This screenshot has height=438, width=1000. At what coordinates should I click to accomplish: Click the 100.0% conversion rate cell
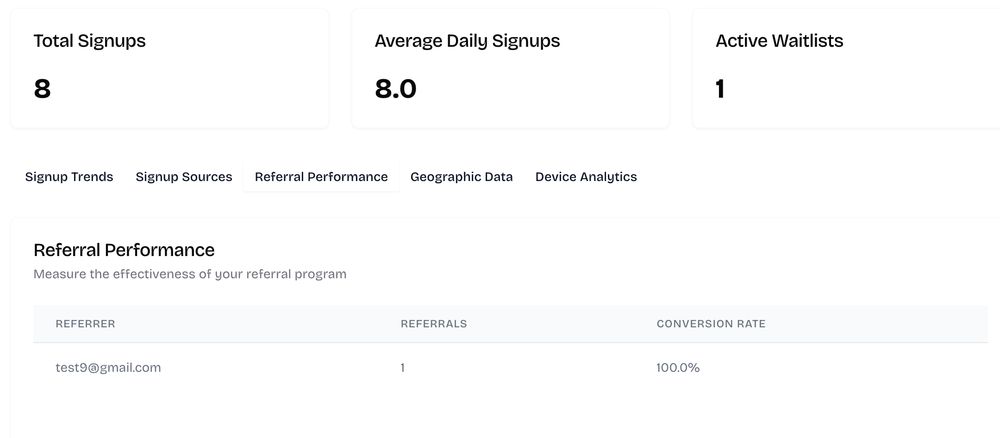point(678,368)
